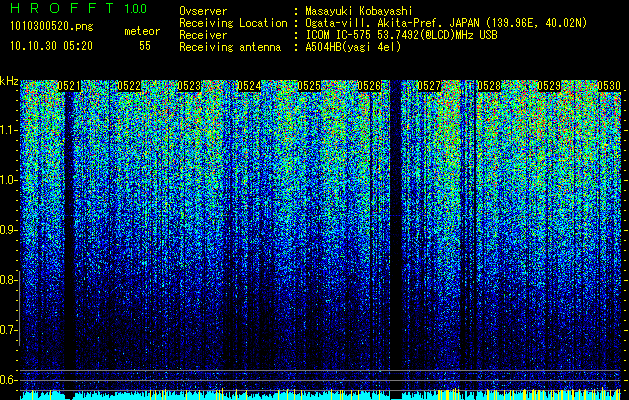The width and height of the screenshot is (629, 400).
Task: Click the filename 1010300520.png
Action: (52, 27)
